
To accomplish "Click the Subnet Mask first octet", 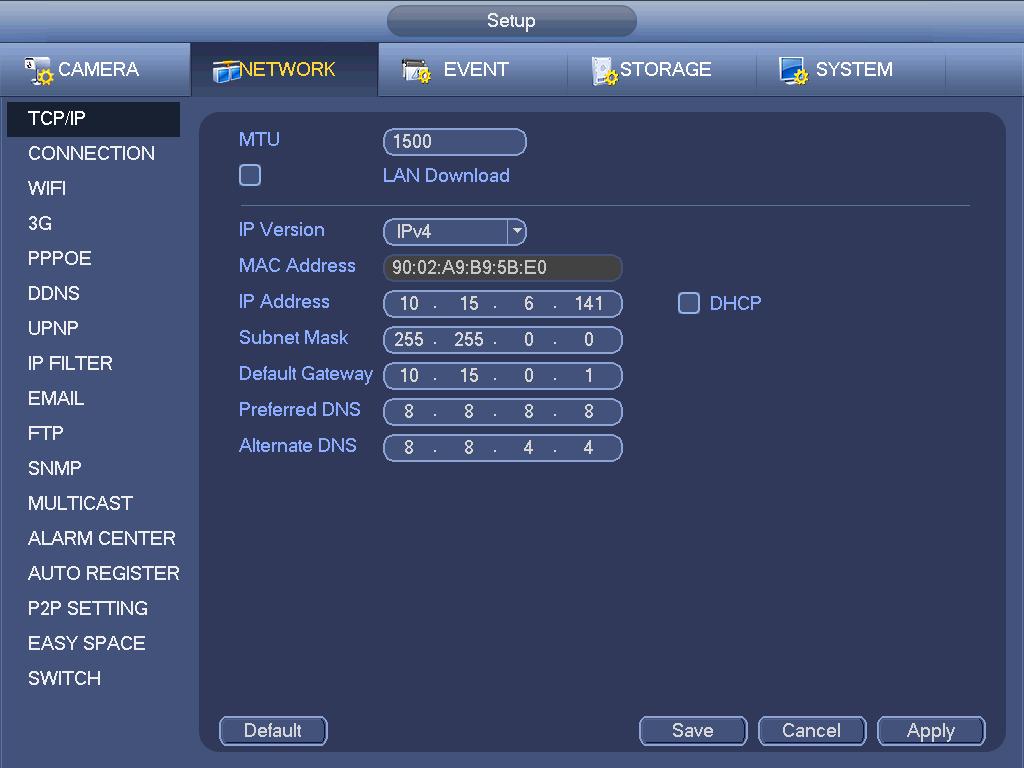I will [x=409, y=340].
